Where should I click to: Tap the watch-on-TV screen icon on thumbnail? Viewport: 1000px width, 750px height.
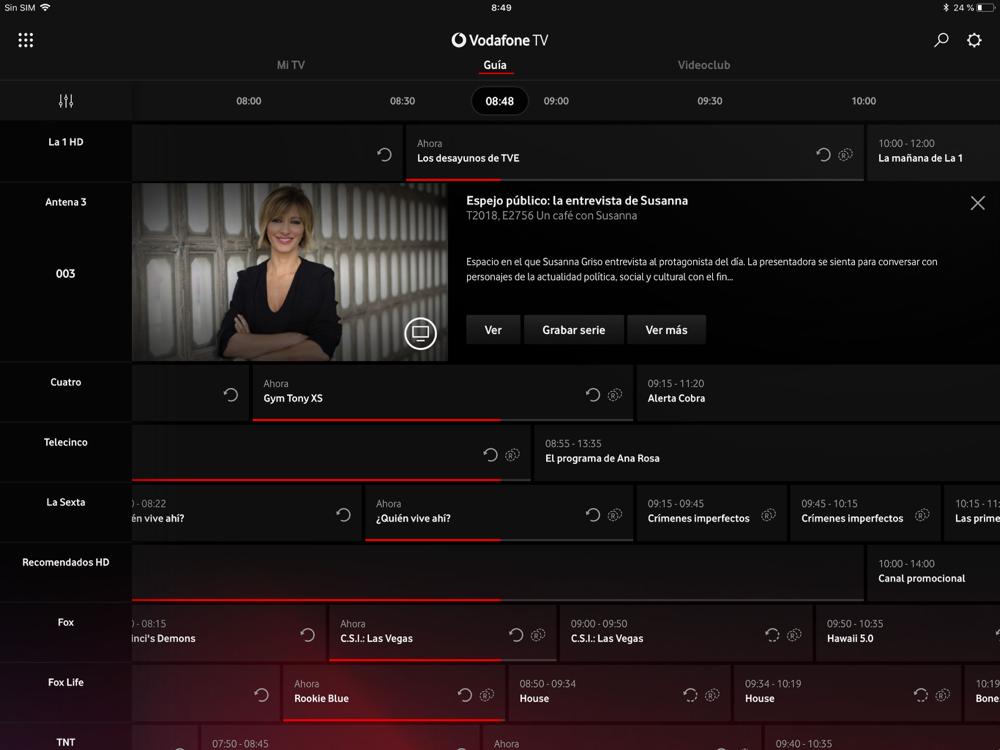420,333
